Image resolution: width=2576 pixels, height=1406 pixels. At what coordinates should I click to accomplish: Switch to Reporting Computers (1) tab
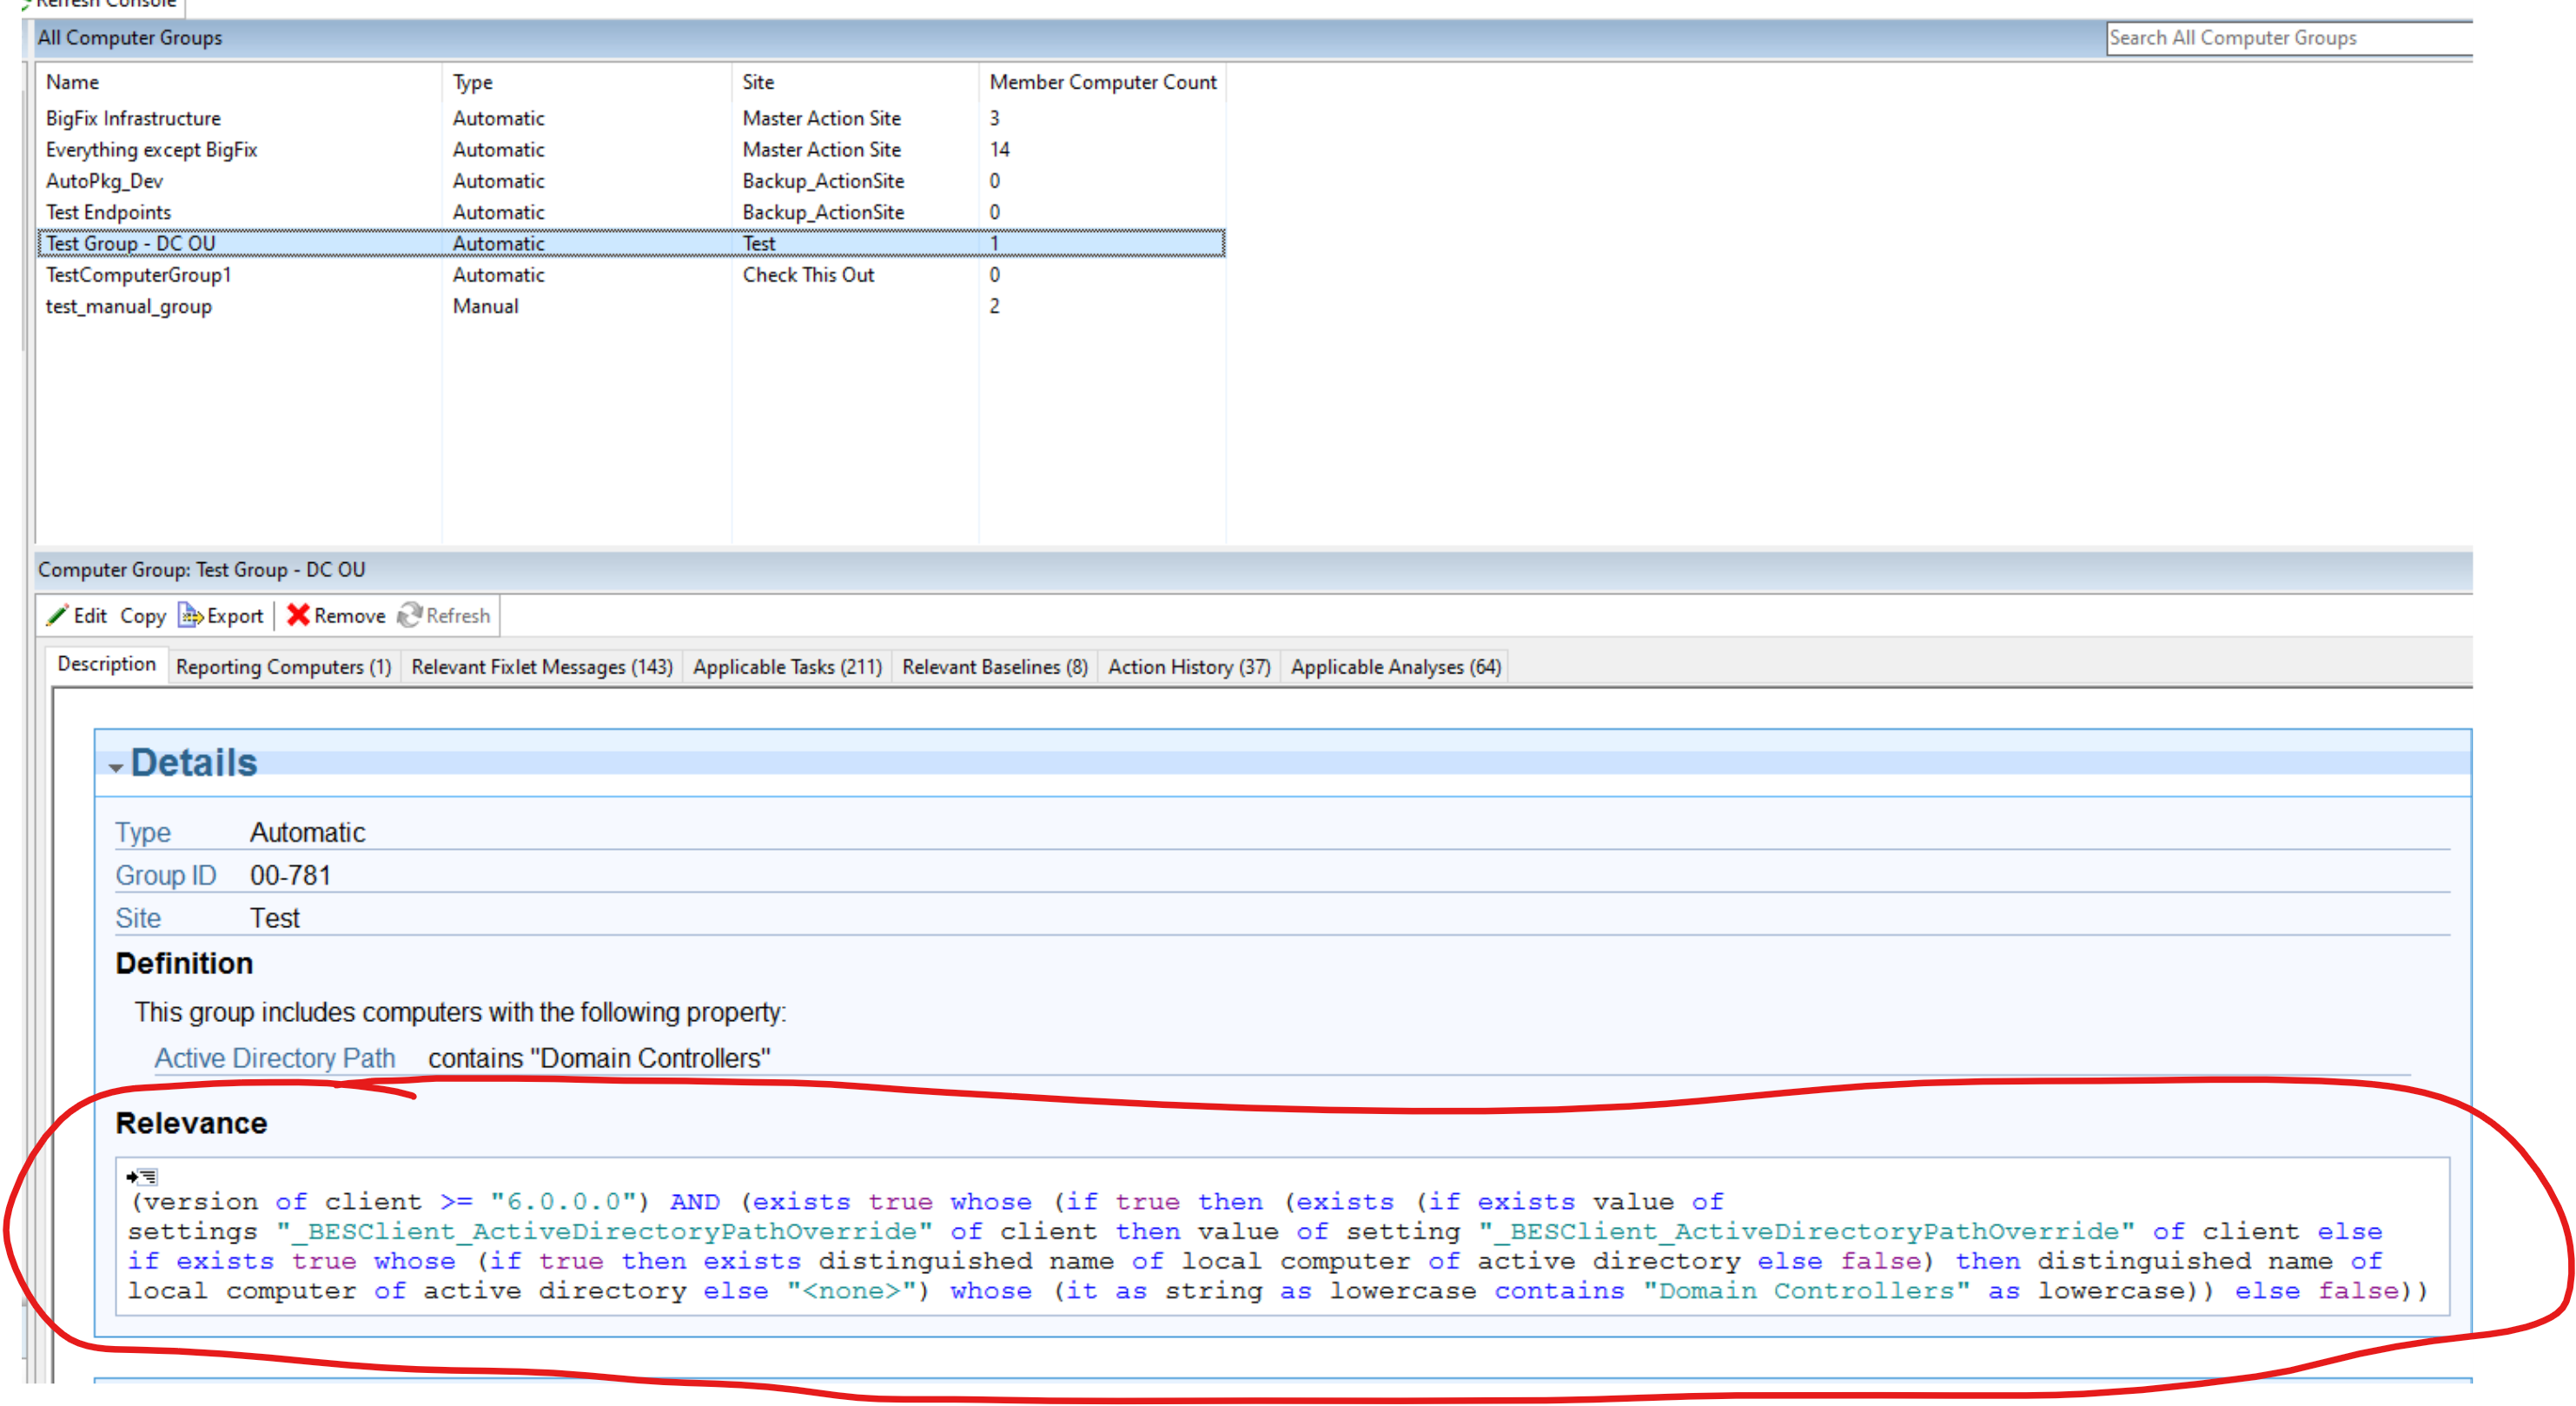(283, 667)
